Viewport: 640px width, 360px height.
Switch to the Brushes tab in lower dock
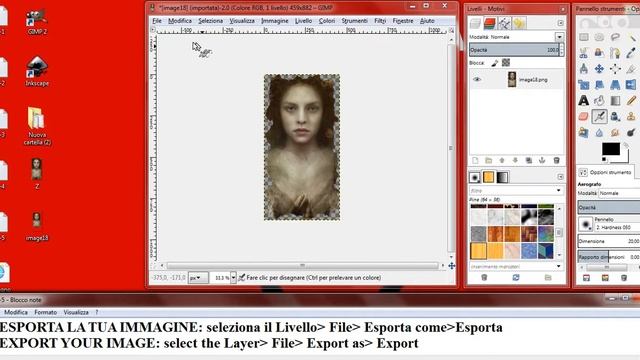pos(475,177)
